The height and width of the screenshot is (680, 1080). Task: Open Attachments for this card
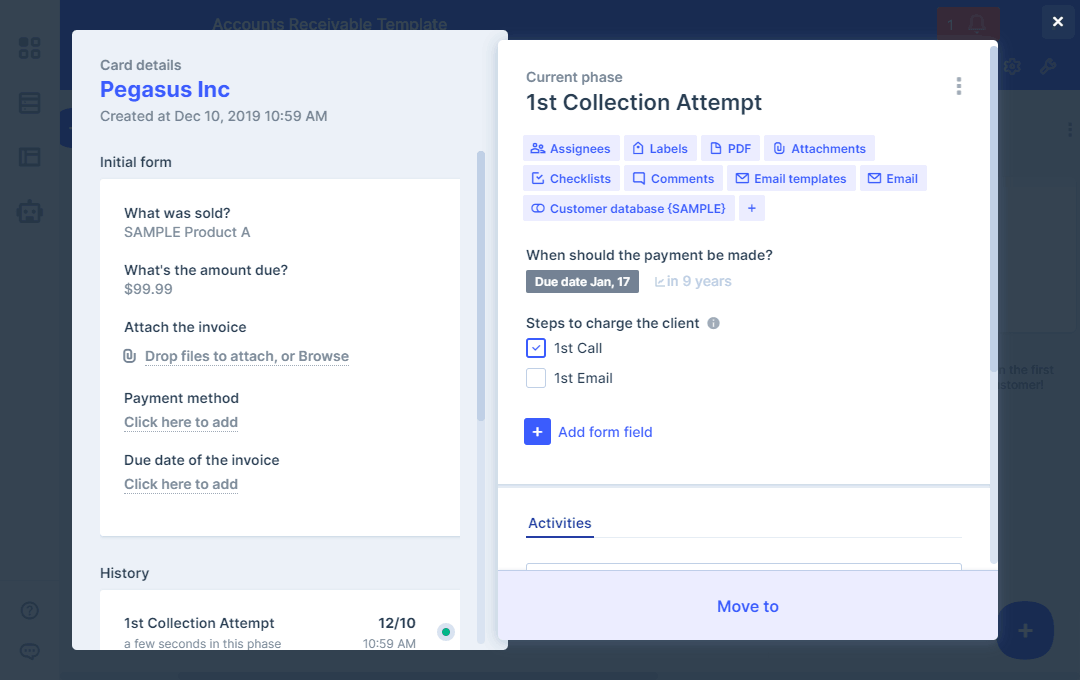click(x=818, y=148)
